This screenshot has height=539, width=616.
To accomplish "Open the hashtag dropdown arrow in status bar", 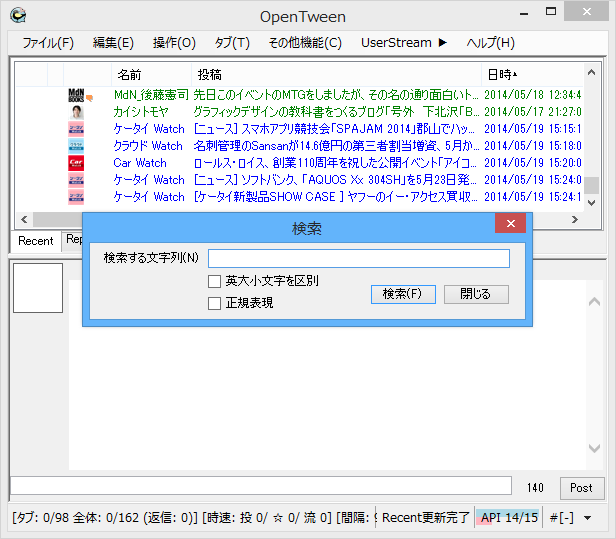I will 588,518.
